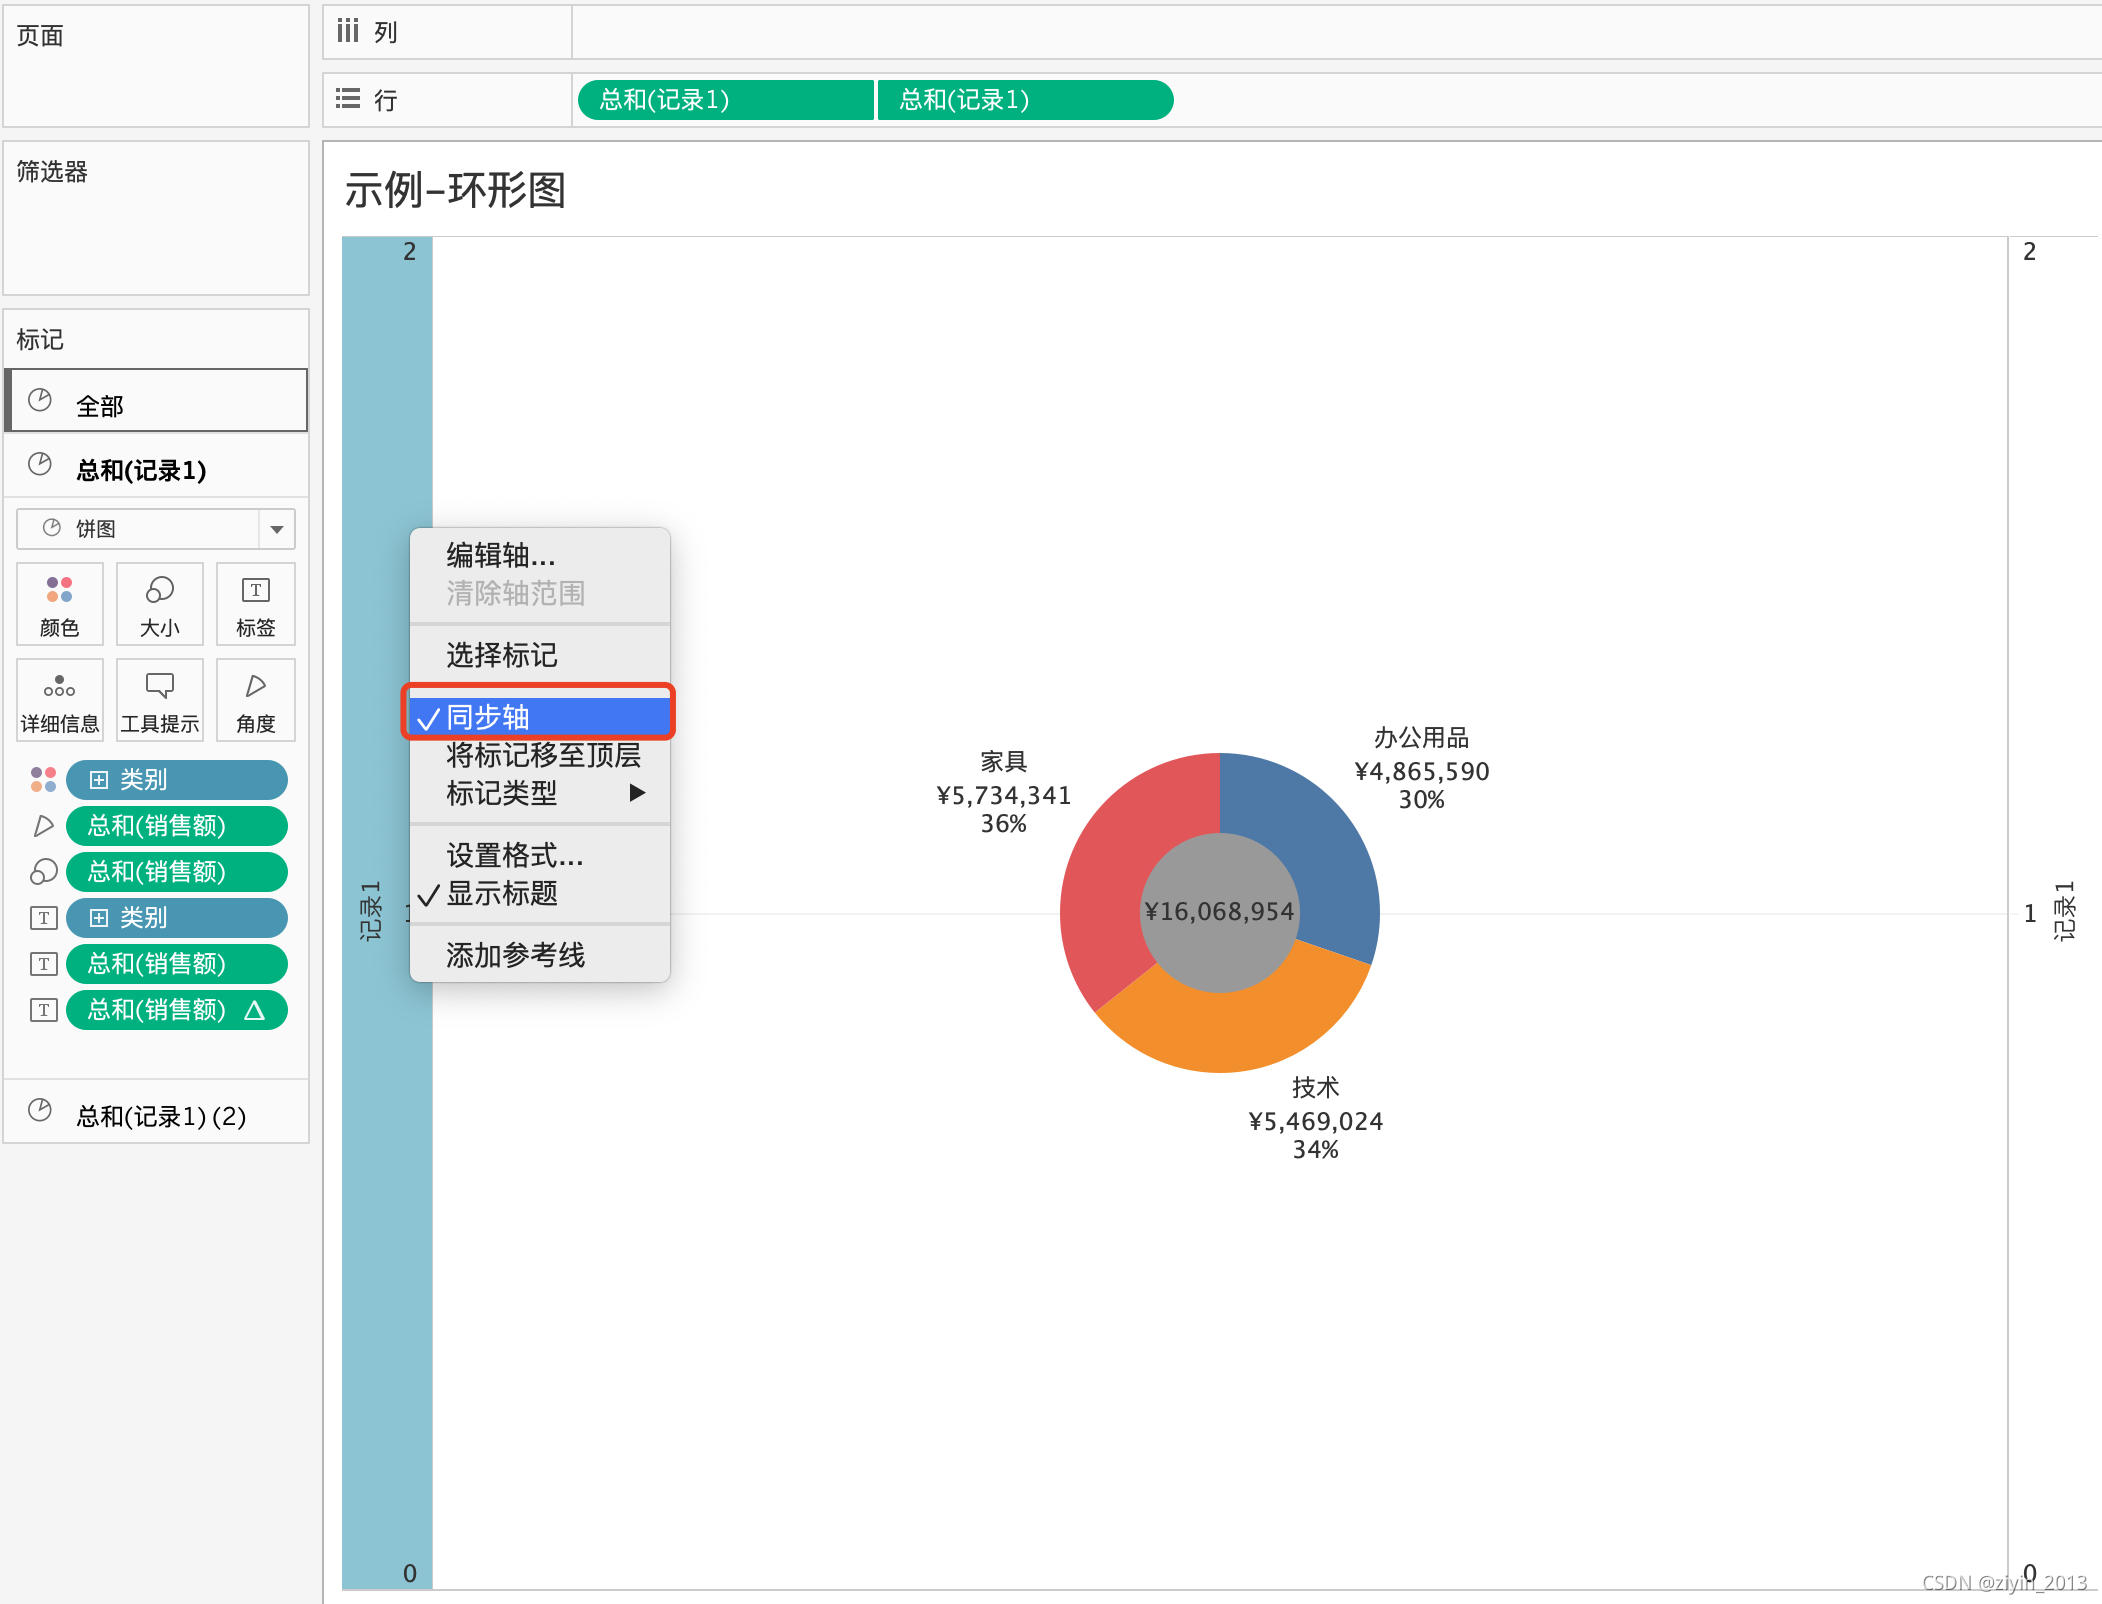
Task: Click the rows (行) shelf icon
Action: pyautogui.click(x=348, y=99)
